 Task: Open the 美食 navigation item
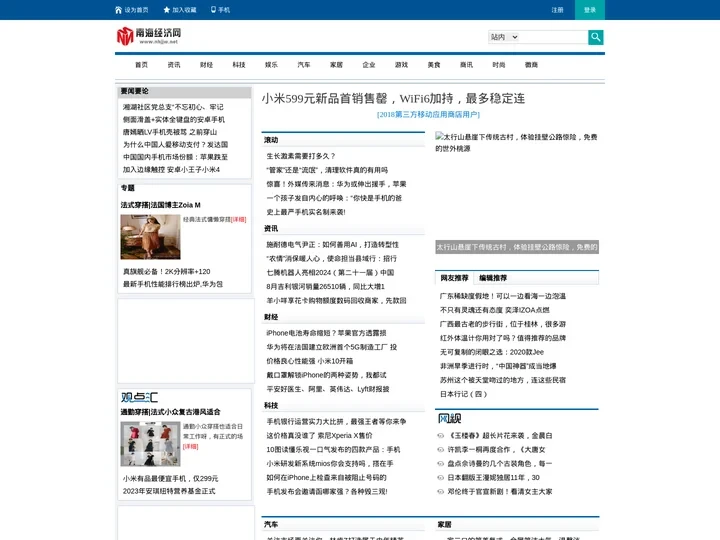tap(434, 65)
